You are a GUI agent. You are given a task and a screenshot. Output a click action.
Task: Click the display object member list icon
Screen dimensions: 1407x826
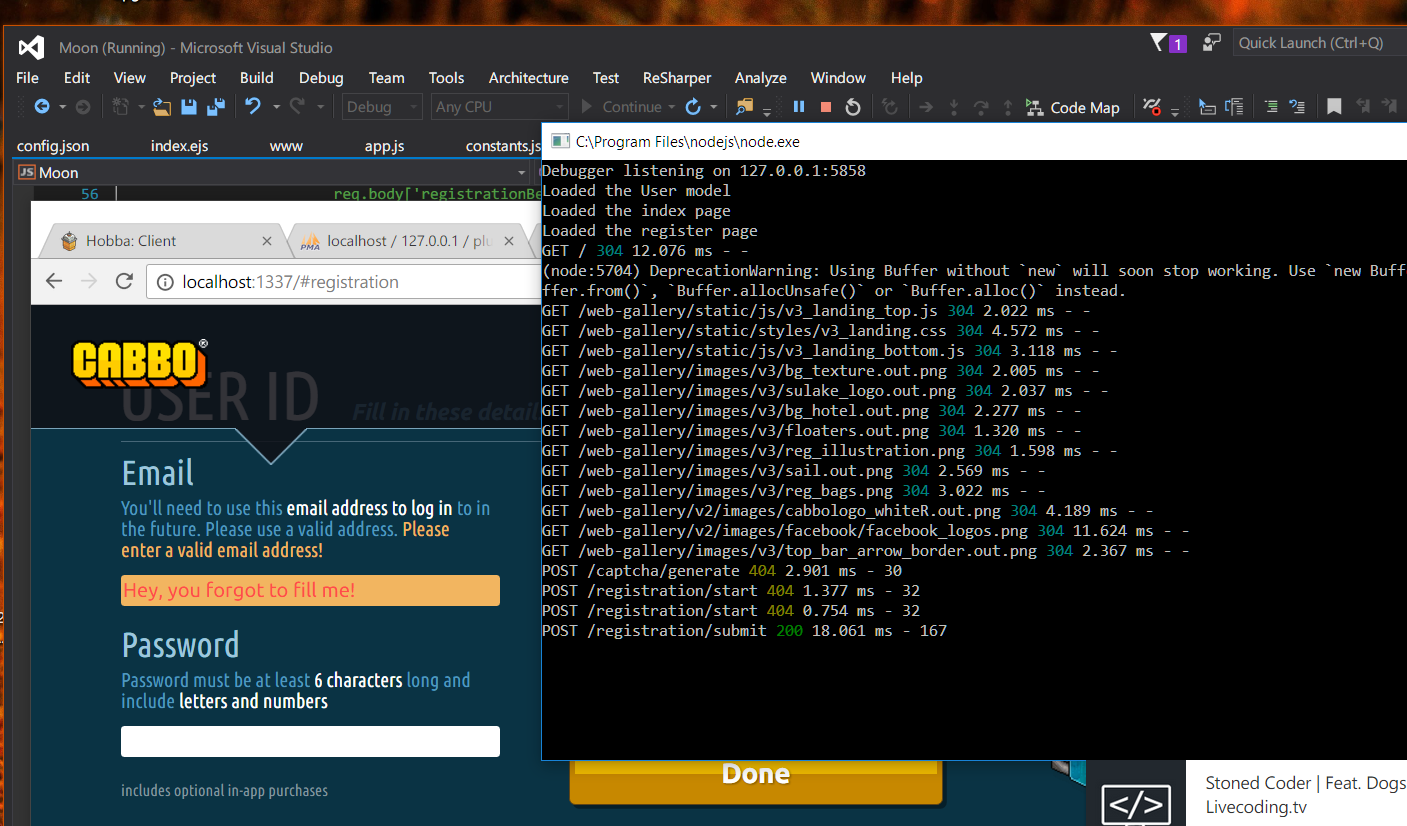(1207, 107)
